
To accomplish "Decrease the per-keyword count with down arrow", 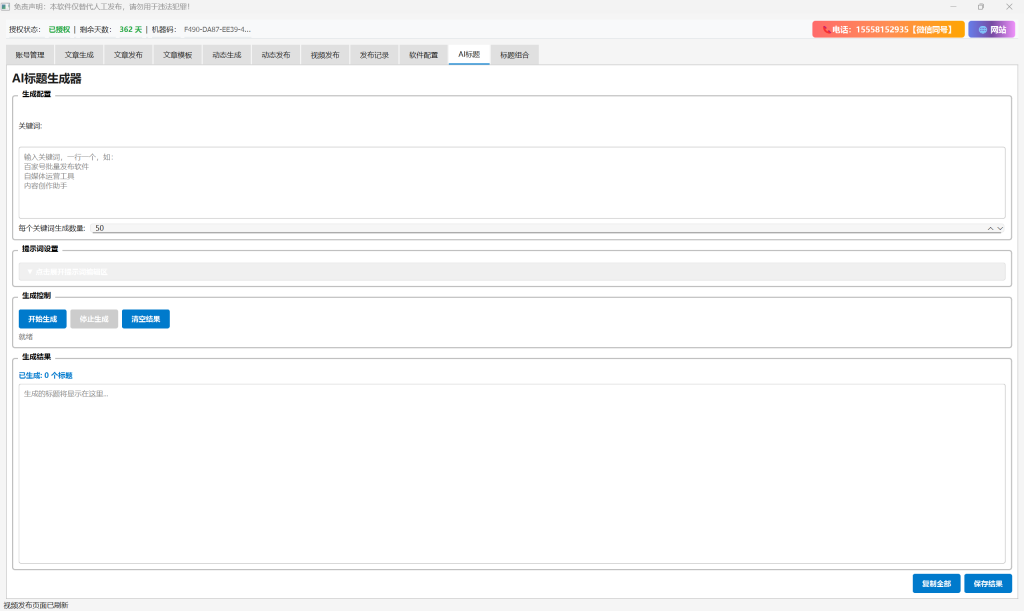I will tap(1000, 228).
